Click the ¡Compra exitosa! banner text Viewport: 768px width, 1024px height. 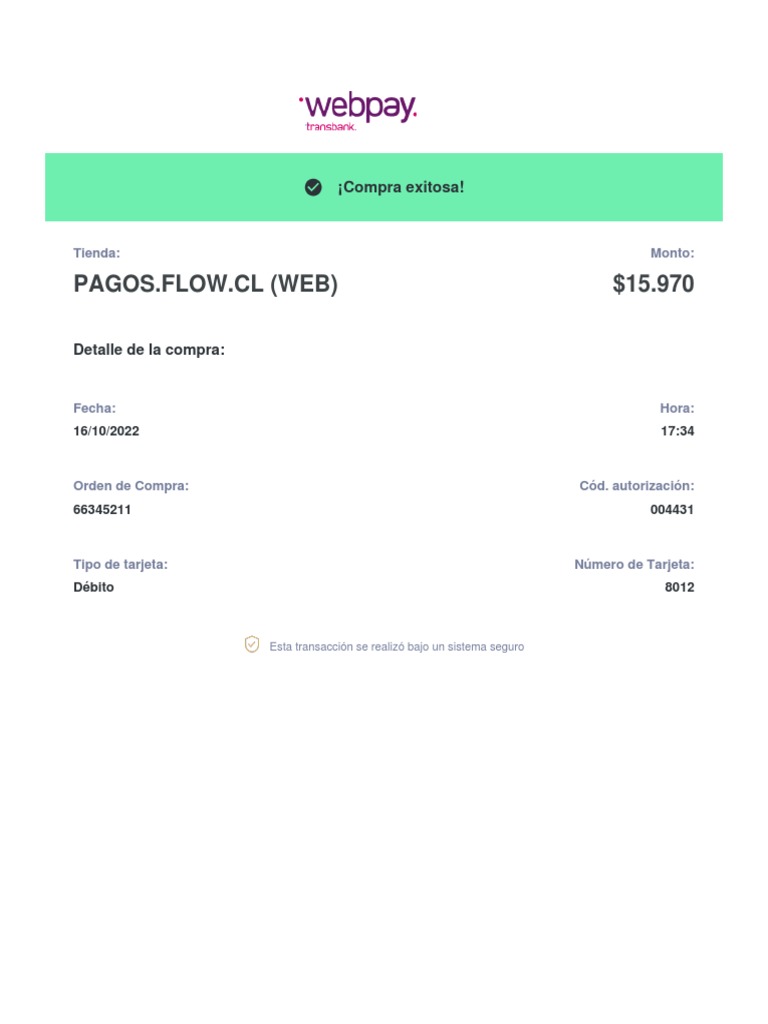point(400,188)
